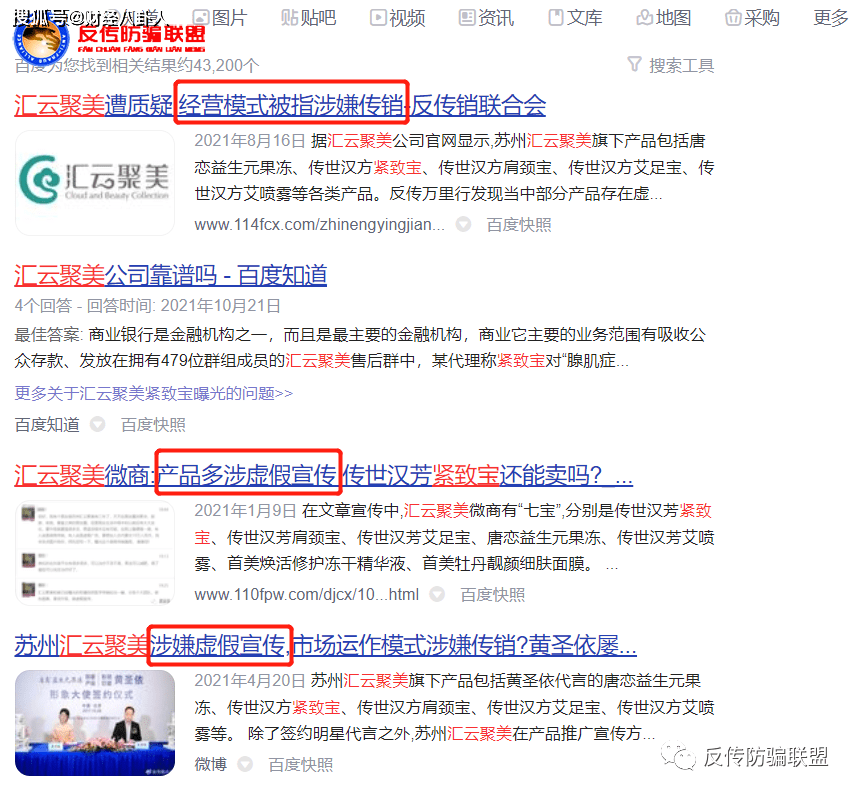Image resolution: width=856 pixels, height=795 pixels.
Task: Click the 视频 play icon
Action: (x=378, y=17)
